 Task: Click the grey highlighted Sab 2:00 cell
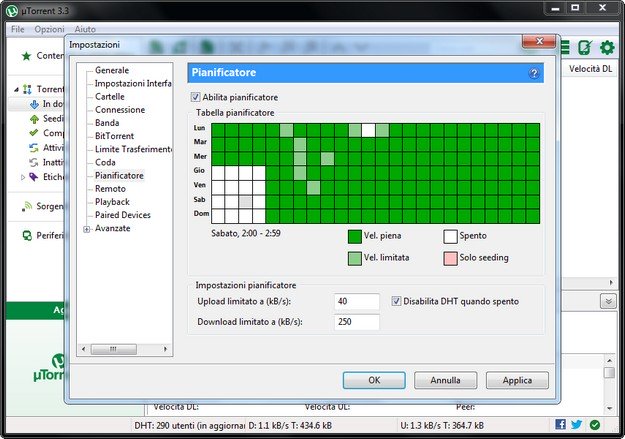pyautogui.click(x=246, y=201)
